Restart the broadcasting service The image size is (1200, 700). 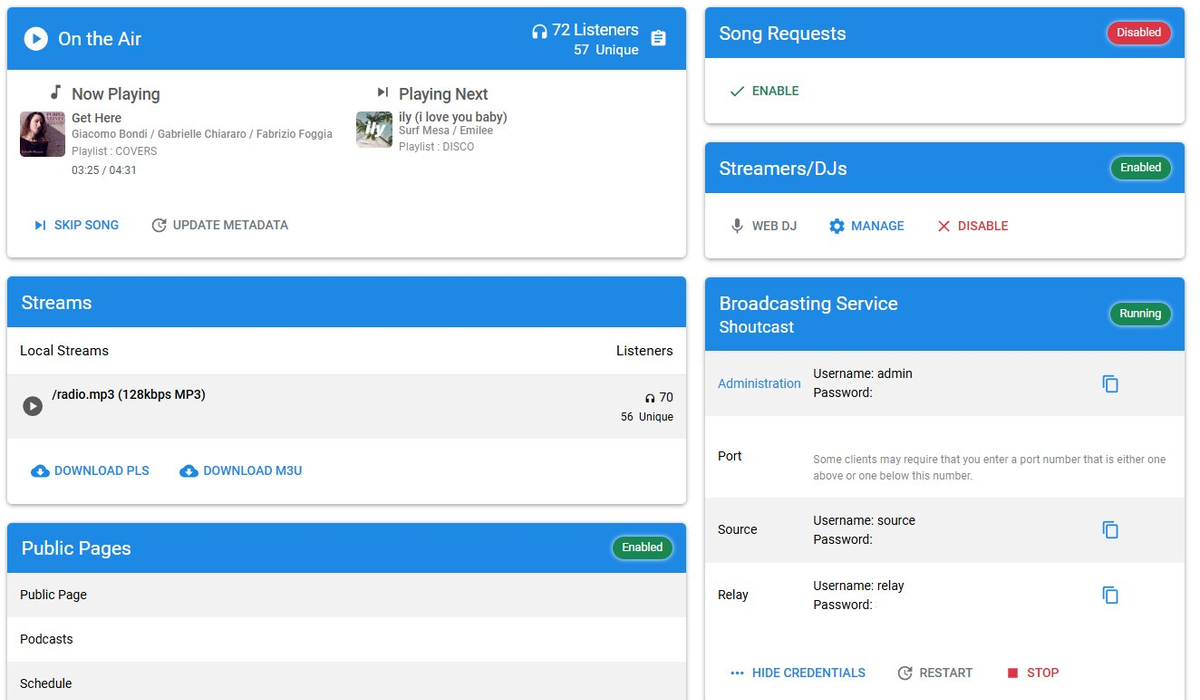point(935,673)
